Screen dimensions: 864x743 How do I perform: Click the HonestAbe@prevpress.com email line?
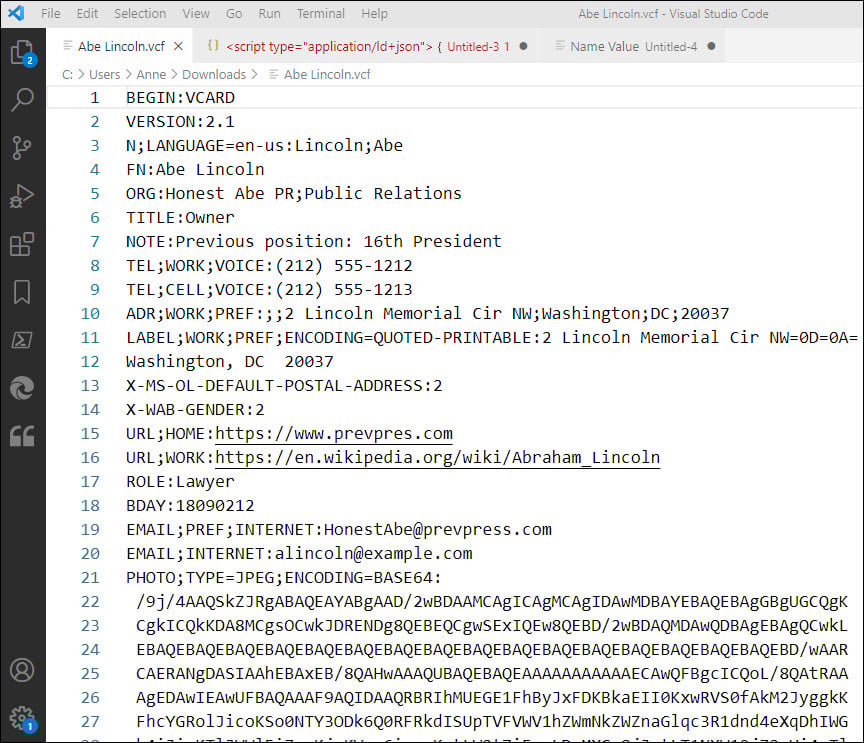click(x=339, y=530)
